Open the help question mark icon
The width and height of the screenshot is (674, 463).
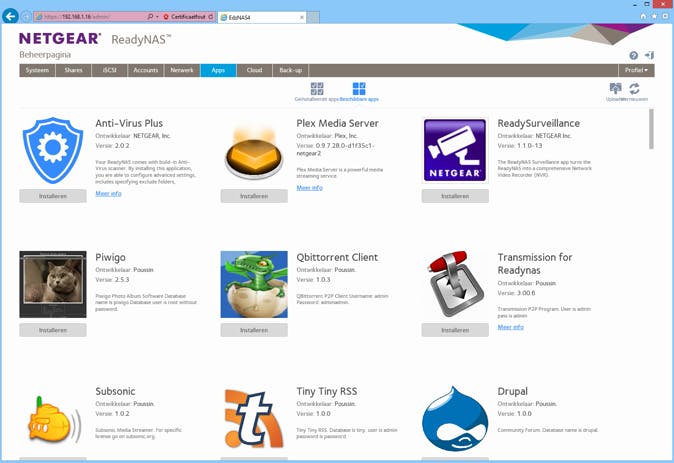634,55
